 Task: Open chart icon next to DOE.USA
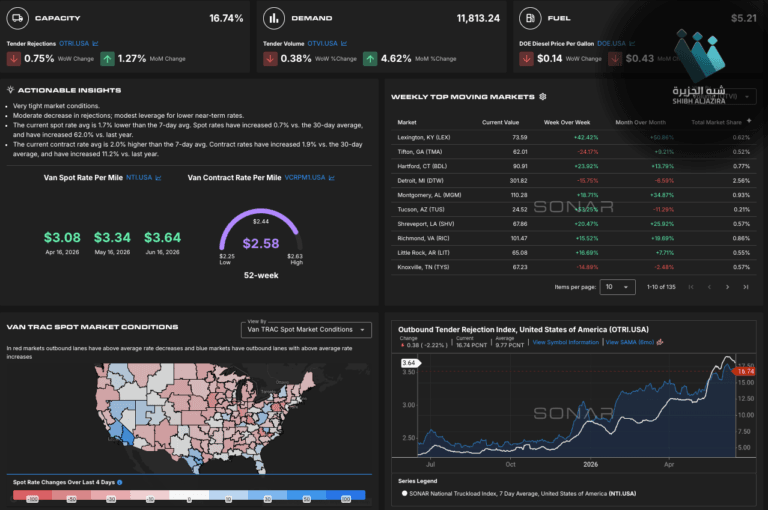[632, 44]
